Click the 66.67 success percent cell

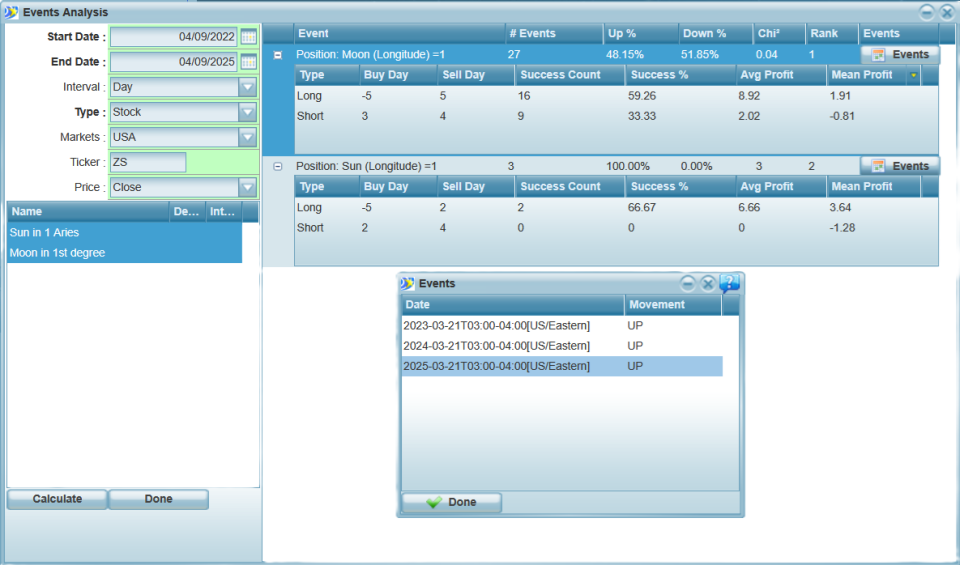point(642,208)
